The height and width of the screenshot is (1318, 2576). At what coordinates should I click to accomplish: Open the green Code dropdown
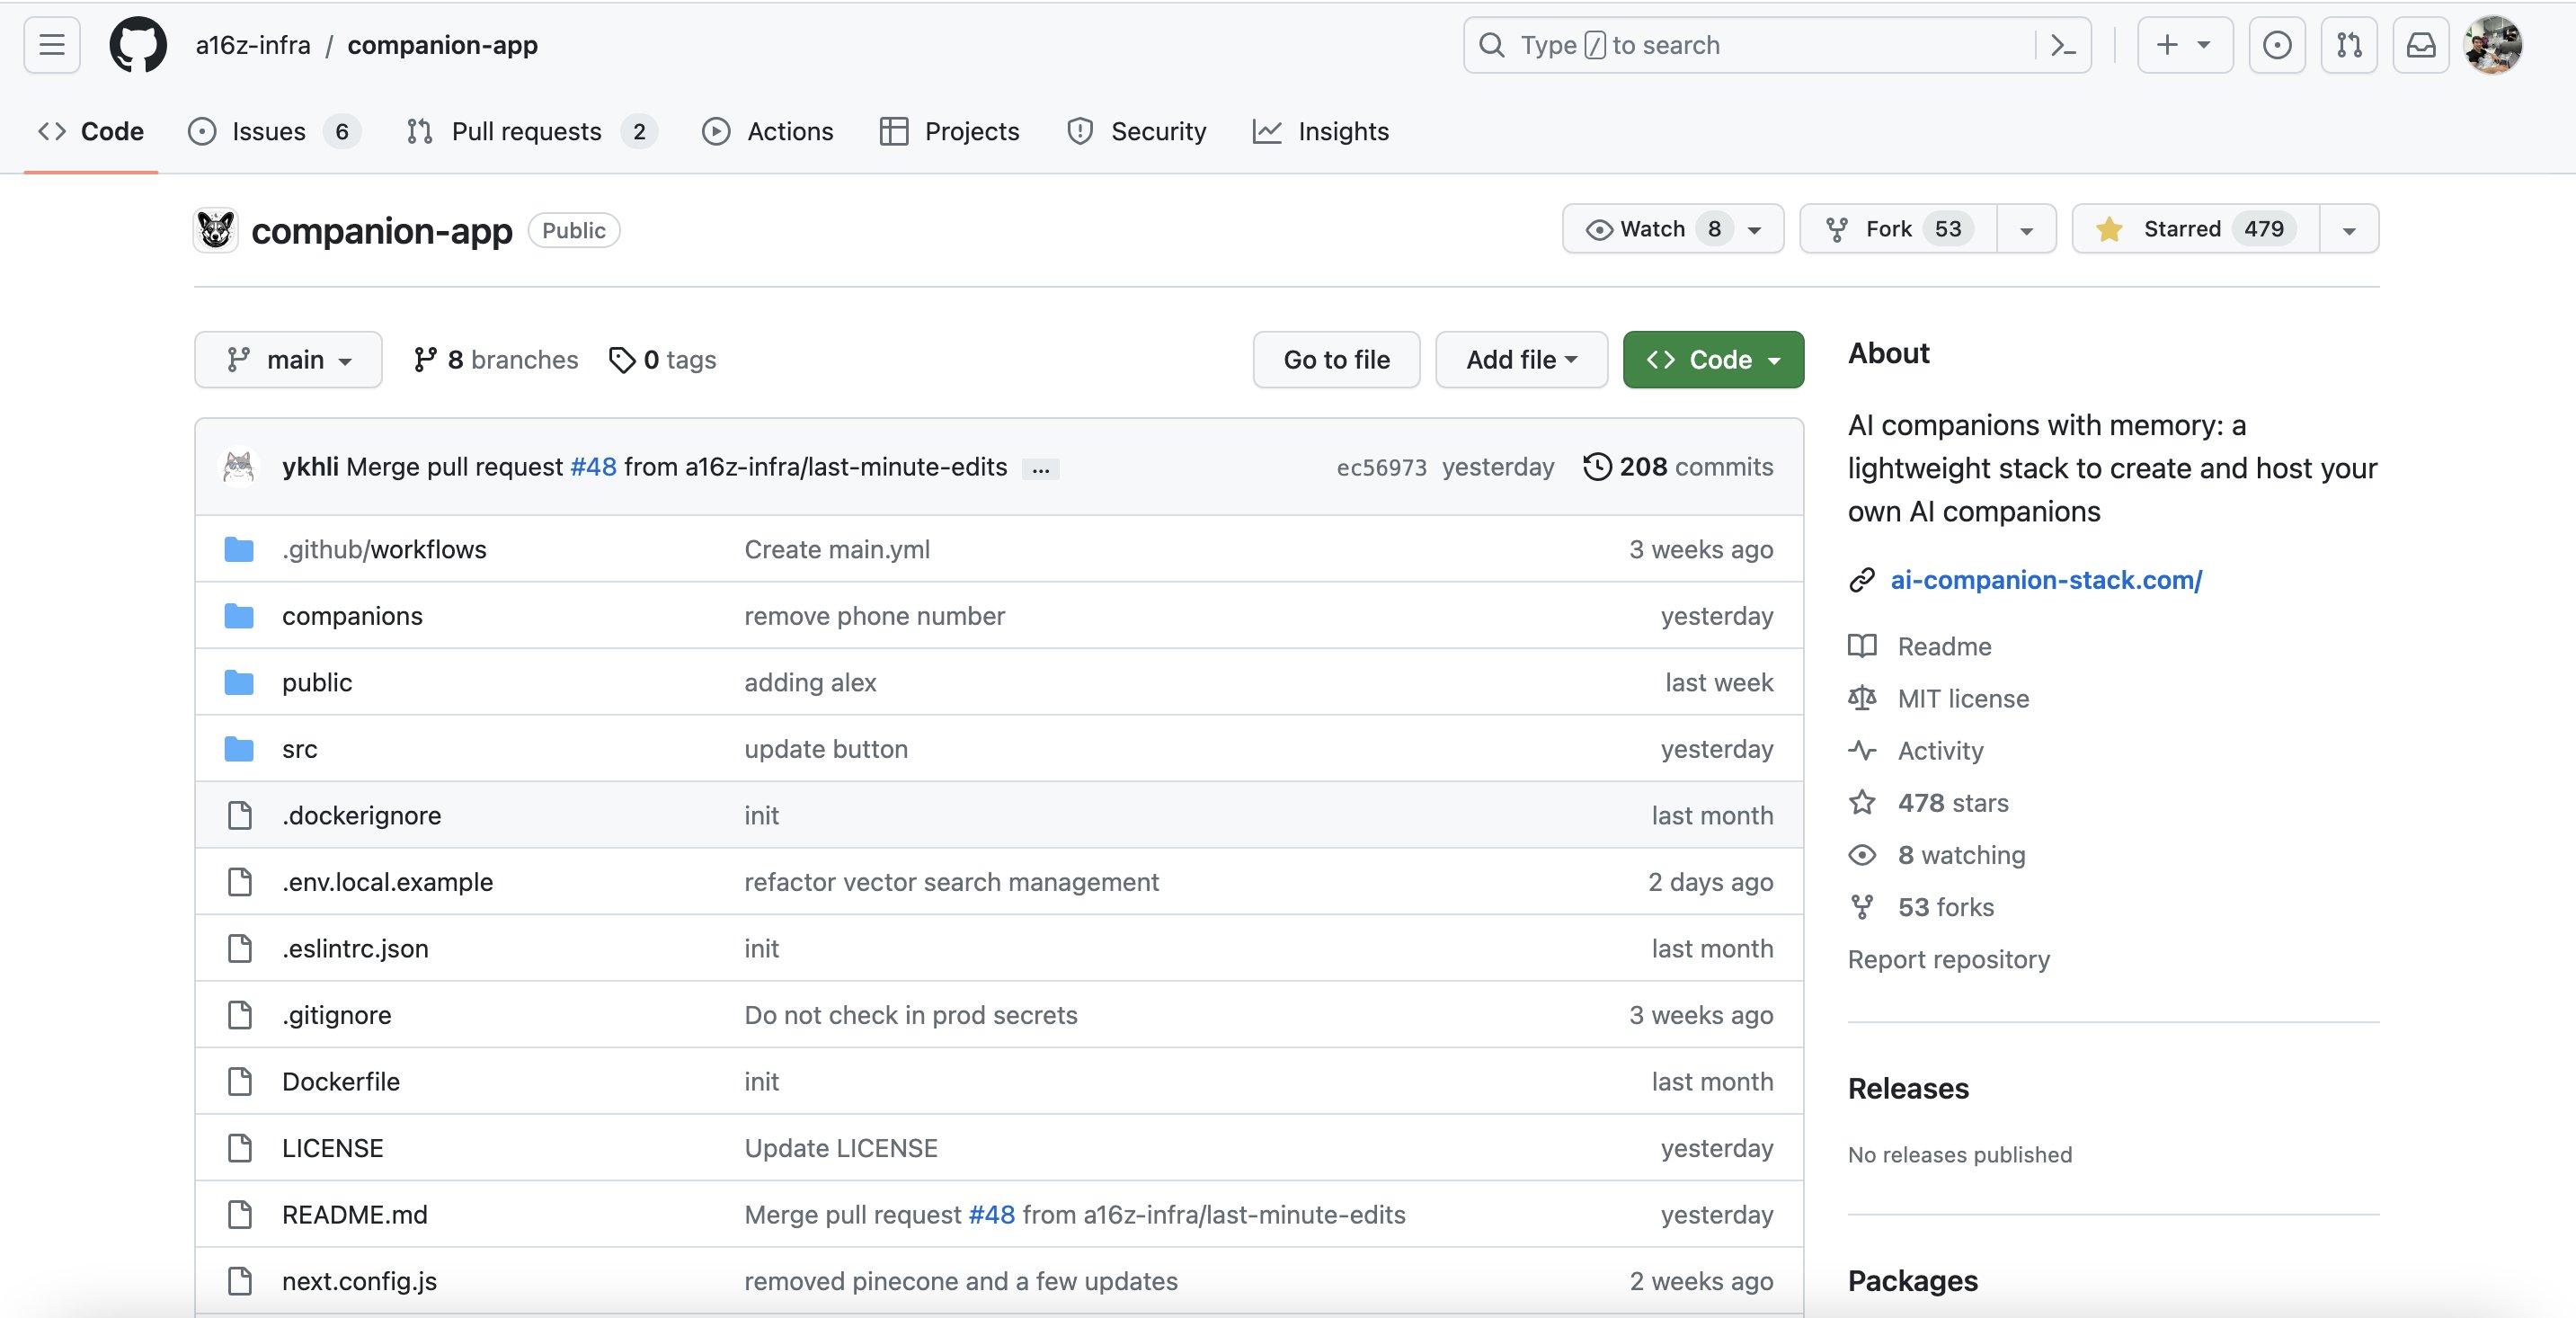[x=1712, y=359]
